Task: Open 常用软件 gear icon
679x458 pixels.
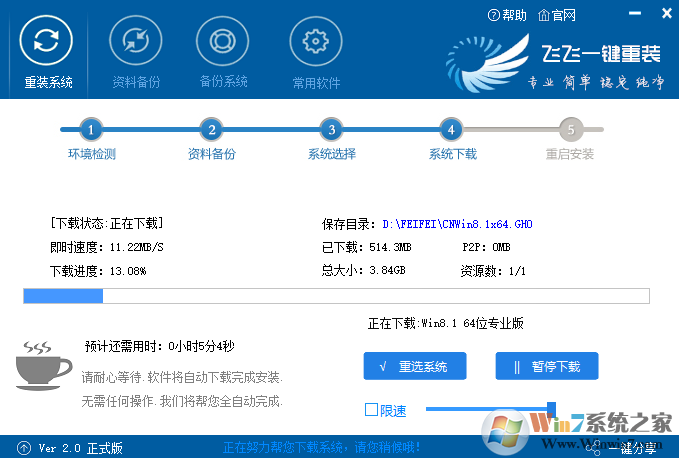Action: (x=315, y=42)
